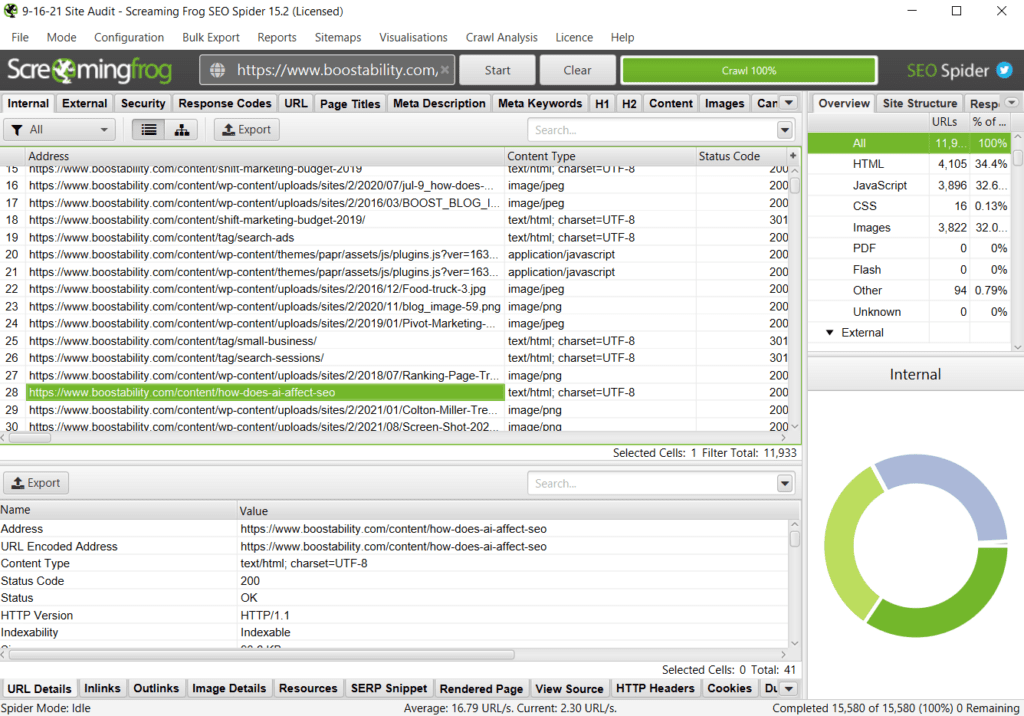1024x716 pixels.
Task: Click the top Export button
Action: (x=247, y=129)
